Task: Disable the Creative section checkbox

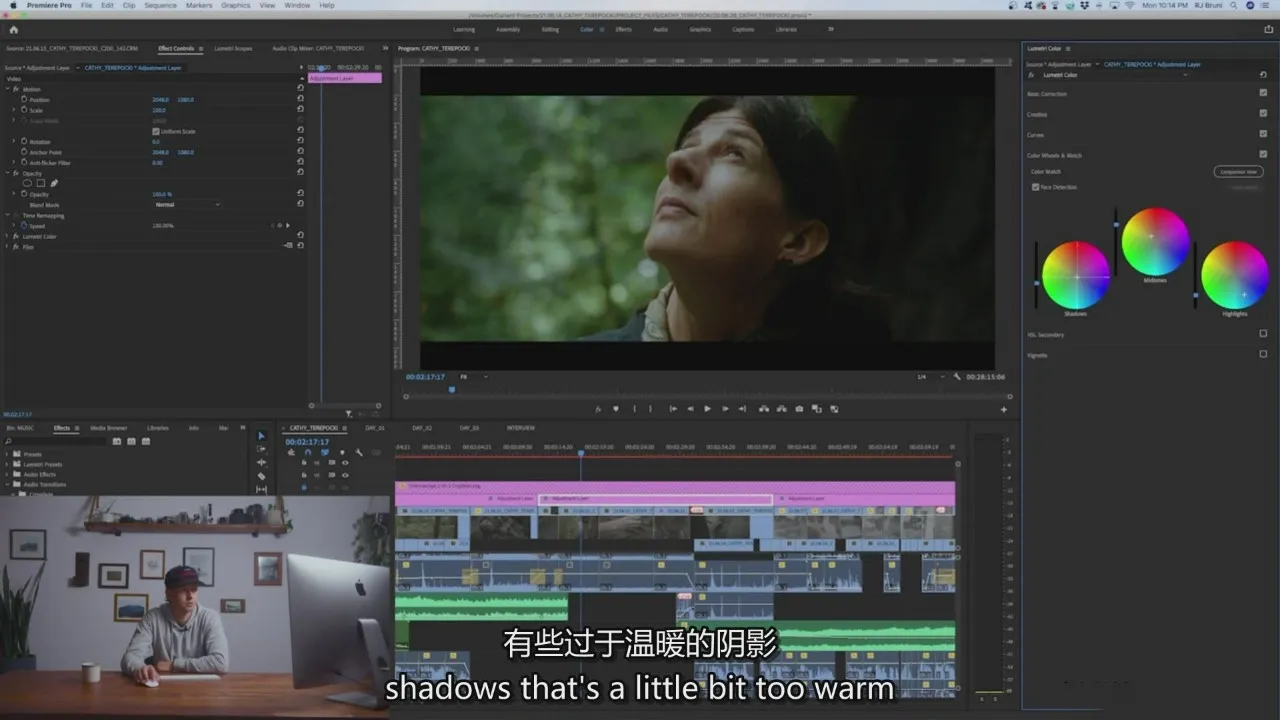Action: (x=1263, y=113)
